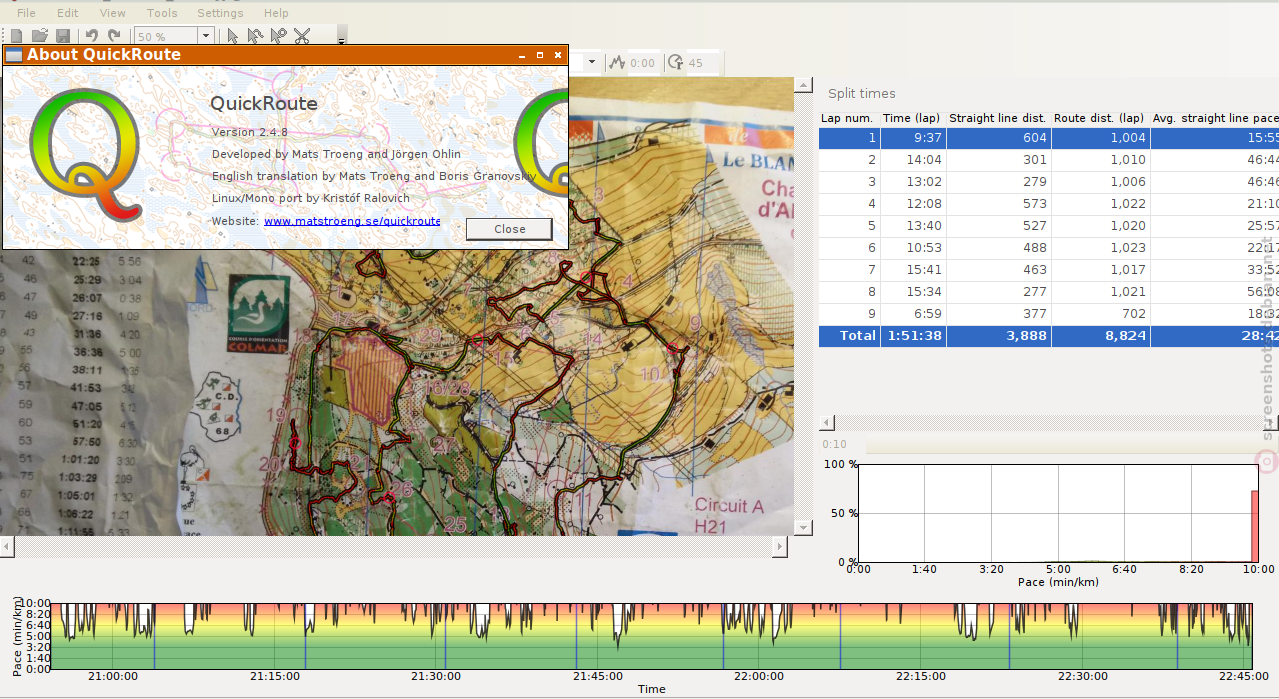Sort by Route dist. (lap) column header
The height and width of the screenshot is (699, 1279).
(x=1099, y=118)
